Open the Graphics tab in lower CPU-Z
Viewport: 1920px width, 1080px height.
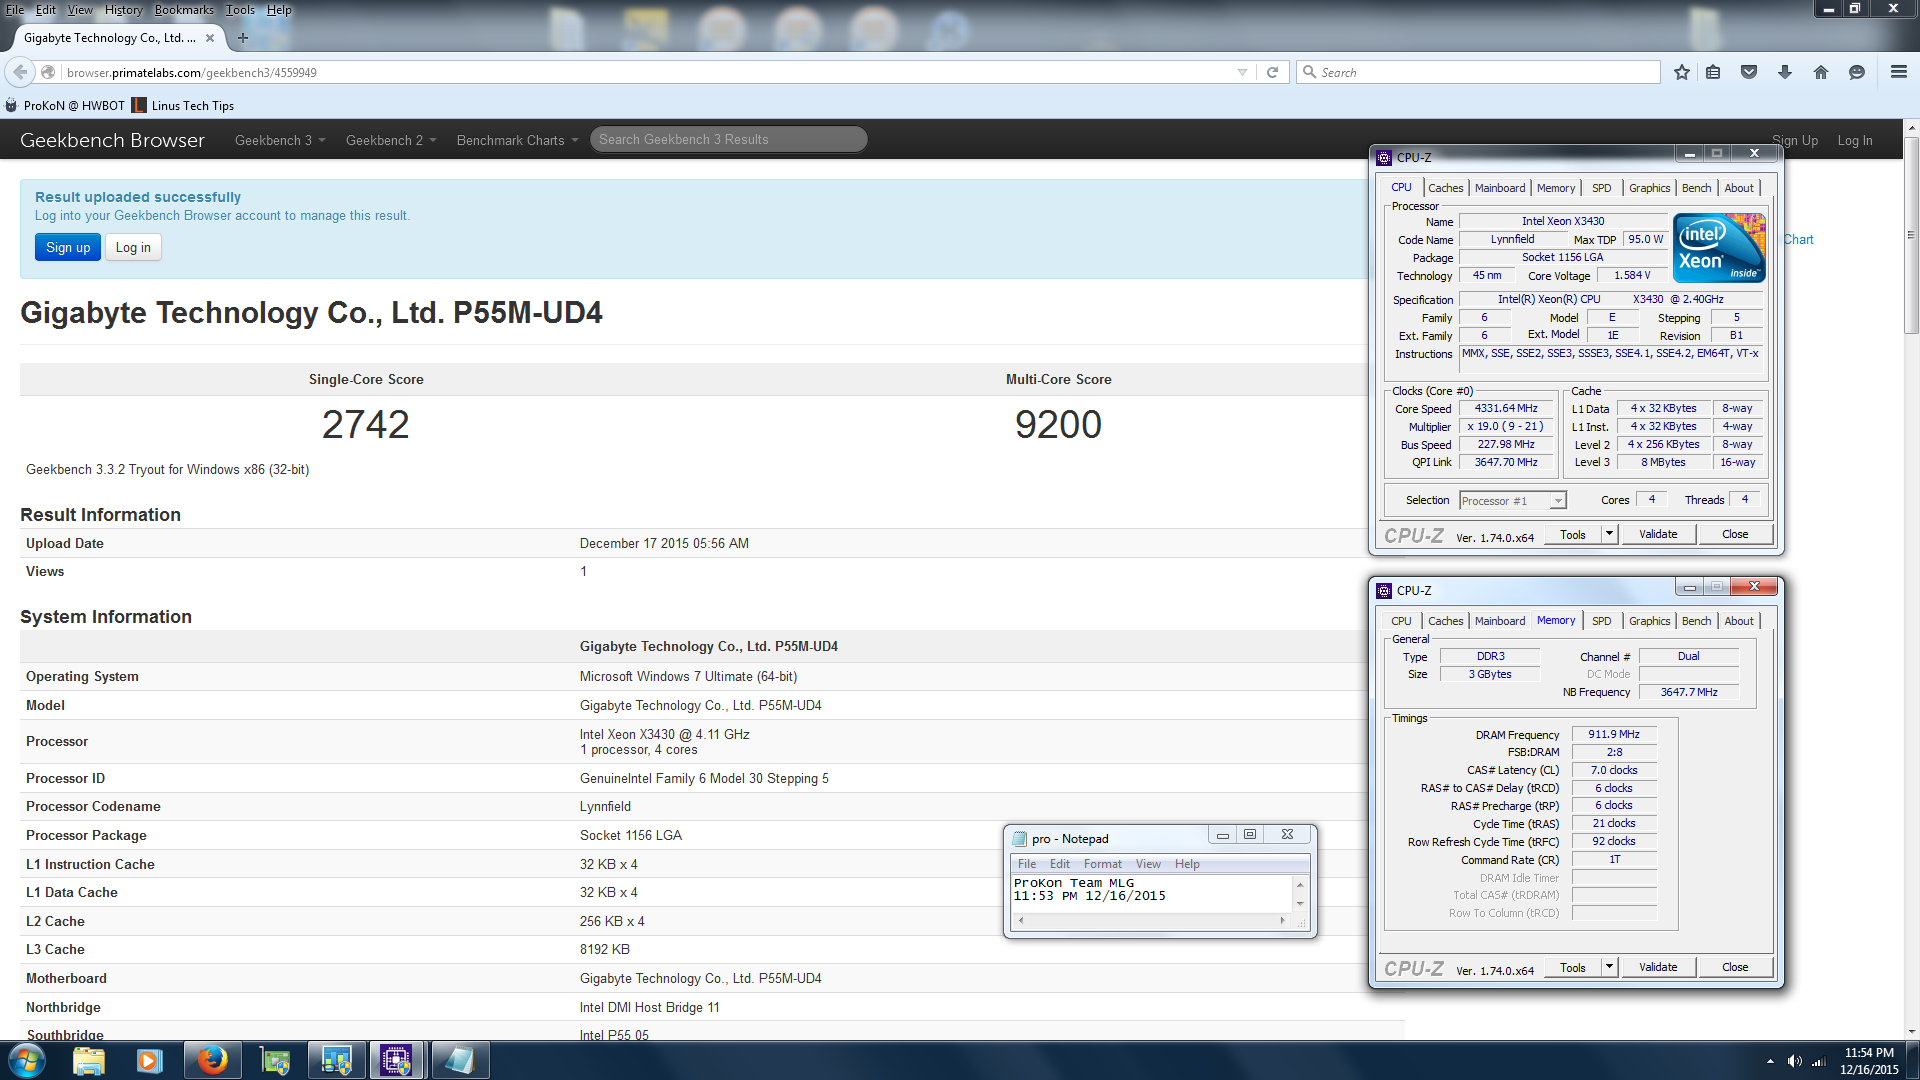point(1649,621)
